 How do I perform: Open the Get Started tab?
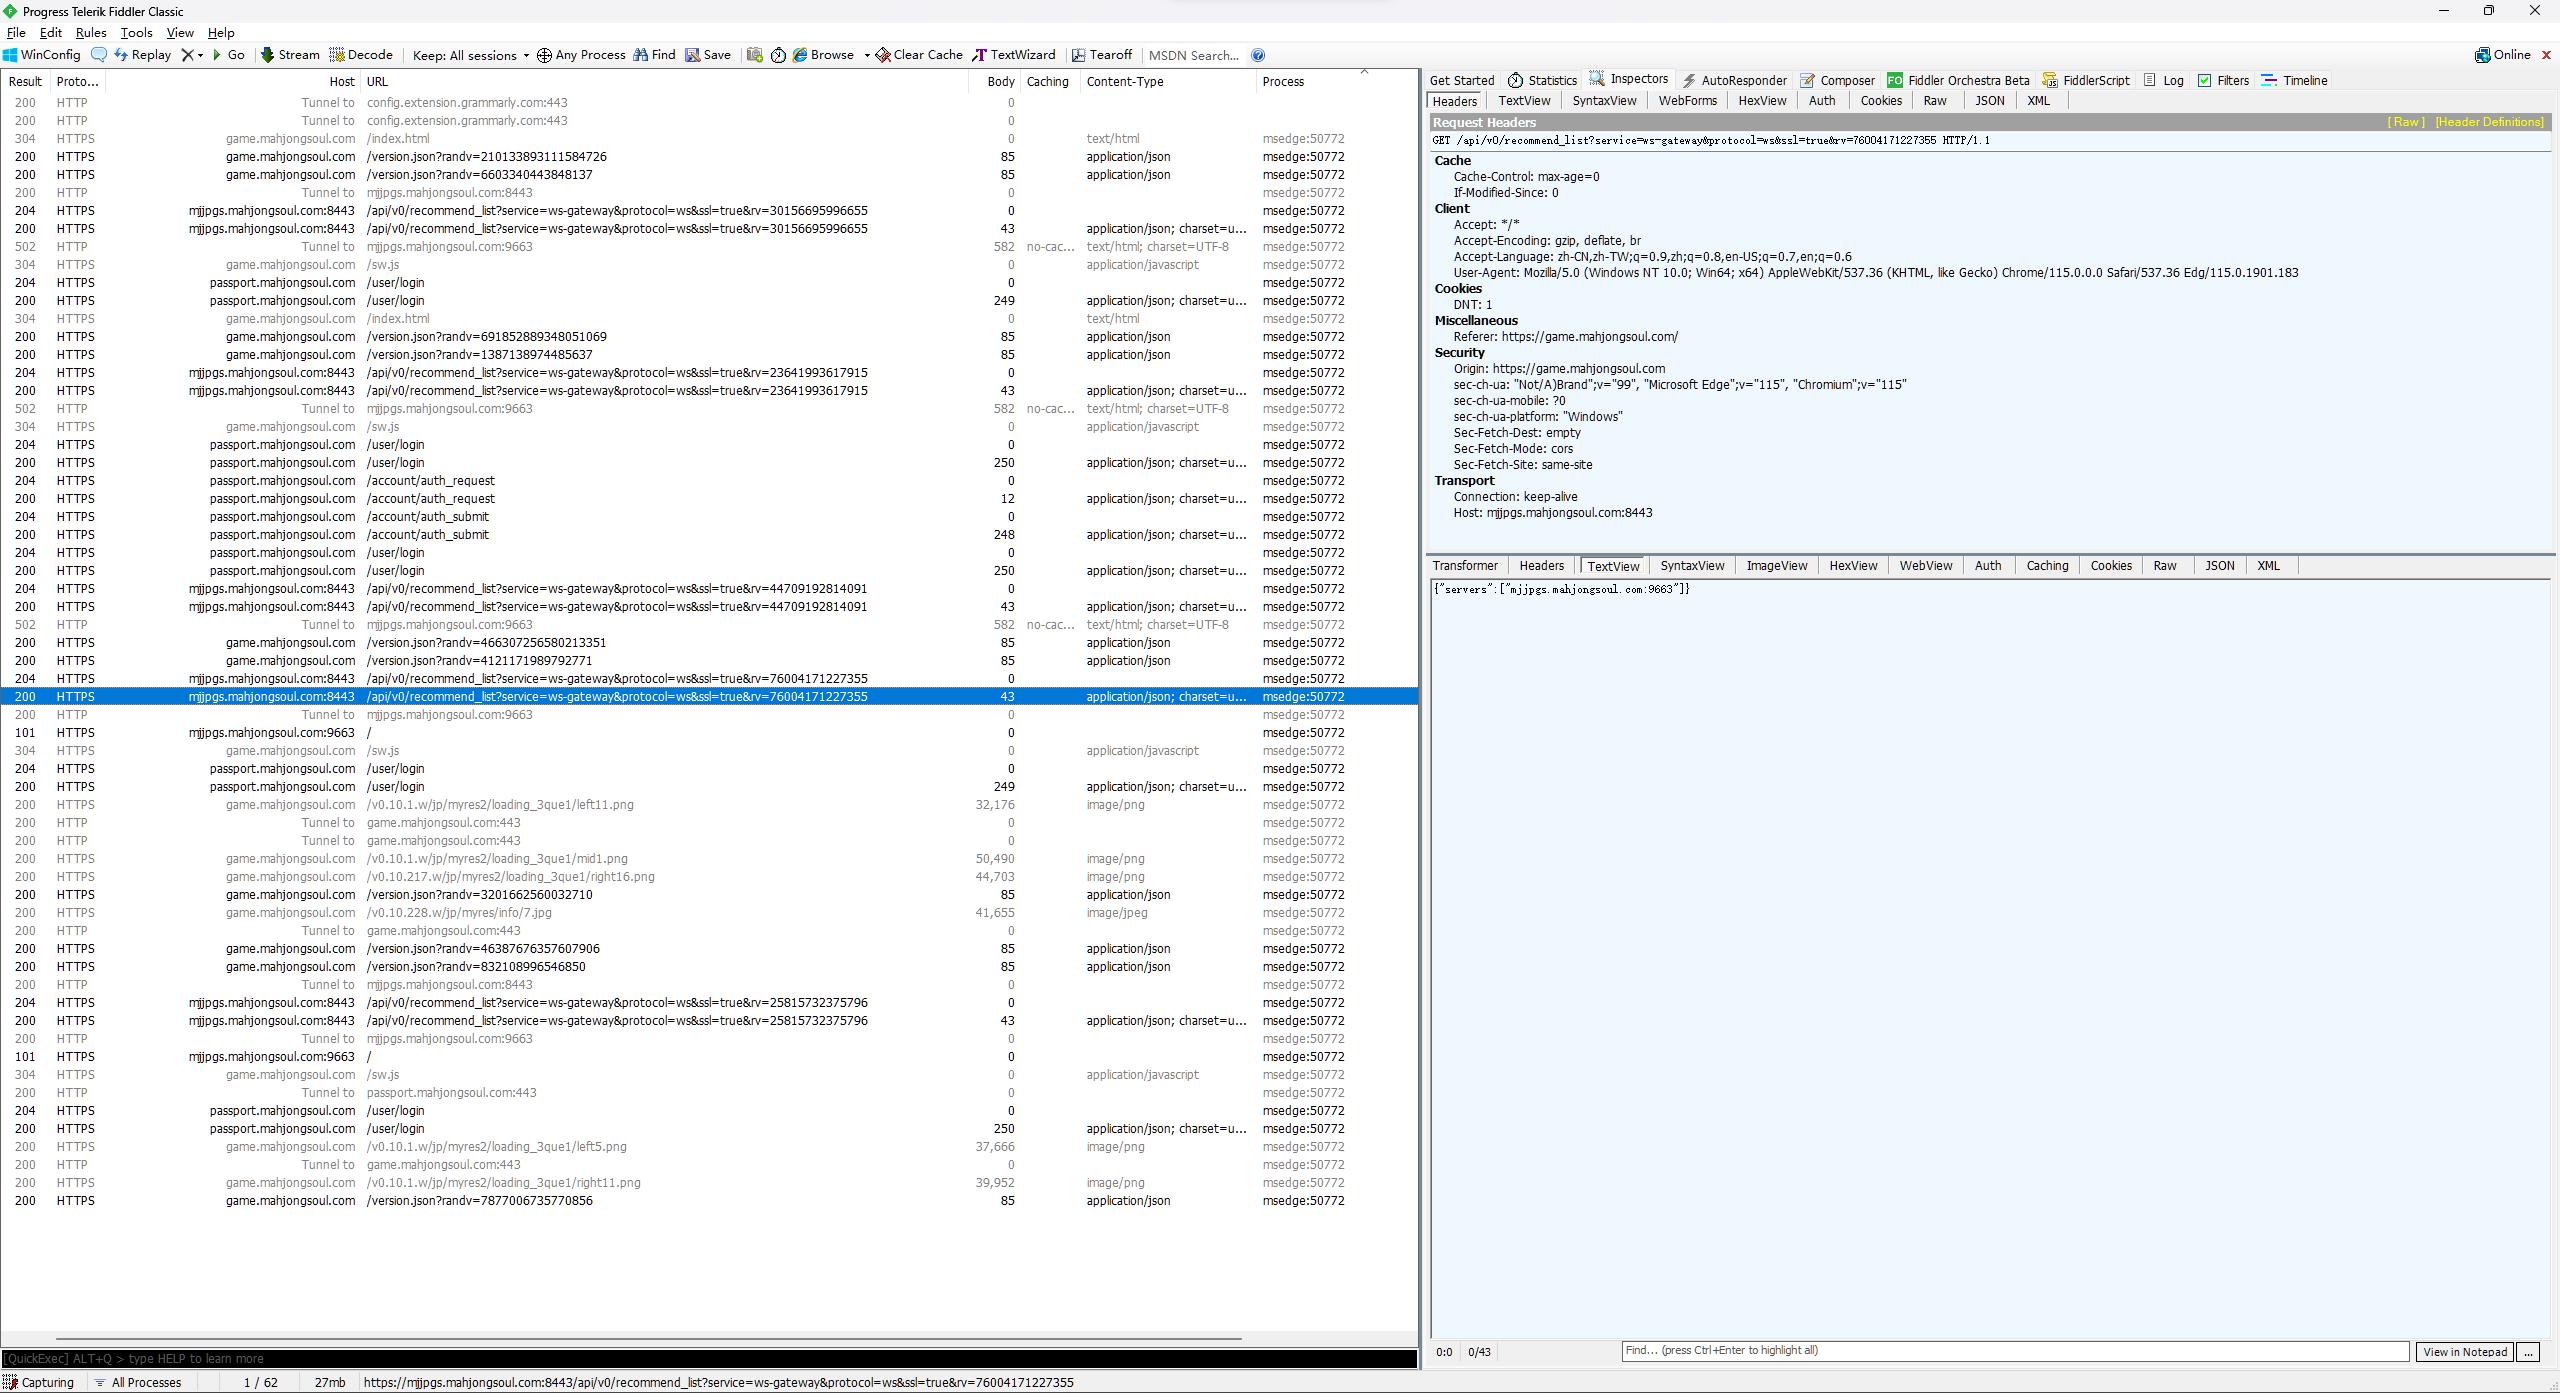click(x=1461, y=80)
